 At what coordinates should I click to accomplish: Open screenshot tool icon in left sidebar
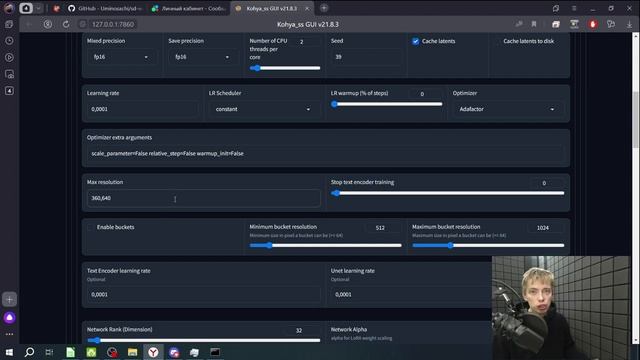click(9, 74)
